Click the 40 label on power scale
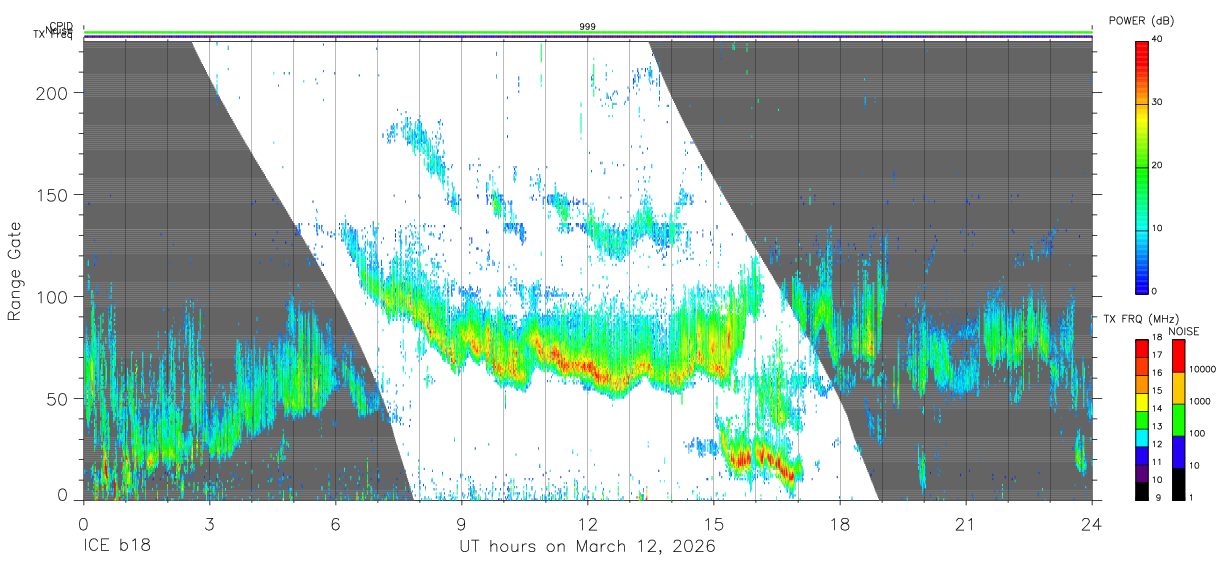 [x=1158, y=40]
